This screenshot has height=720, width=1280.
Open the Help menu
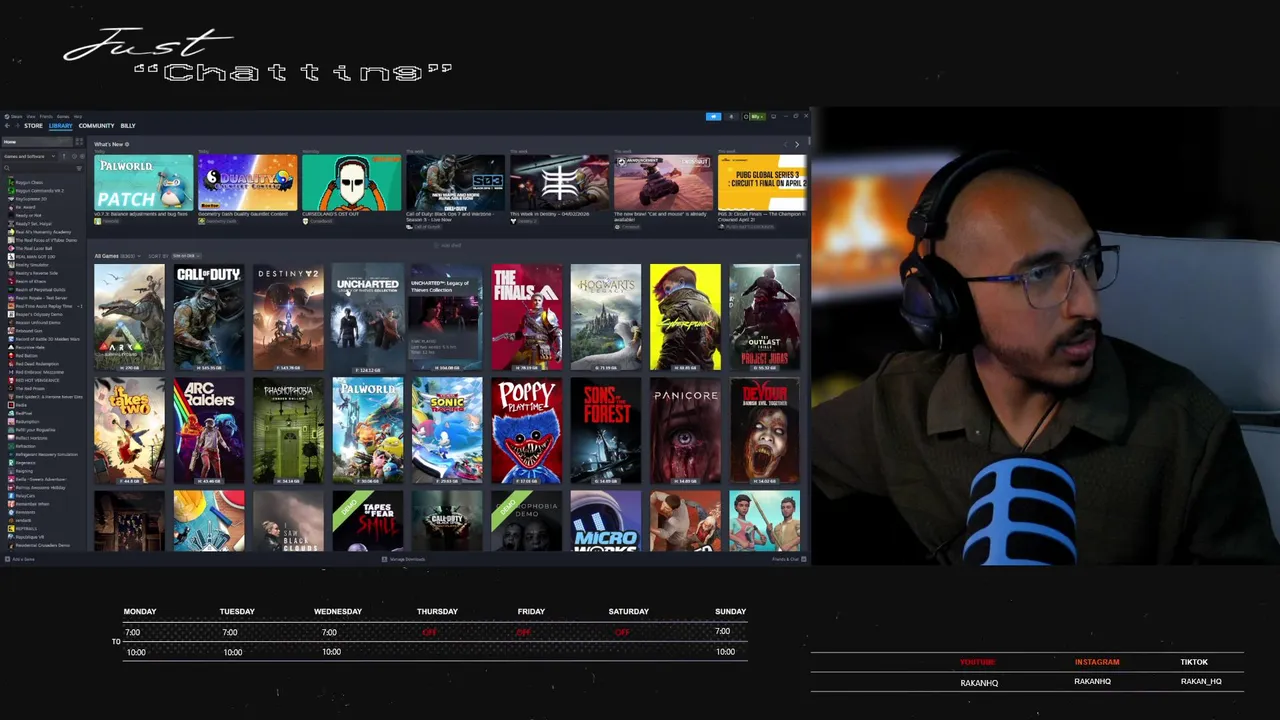point(77,117)
